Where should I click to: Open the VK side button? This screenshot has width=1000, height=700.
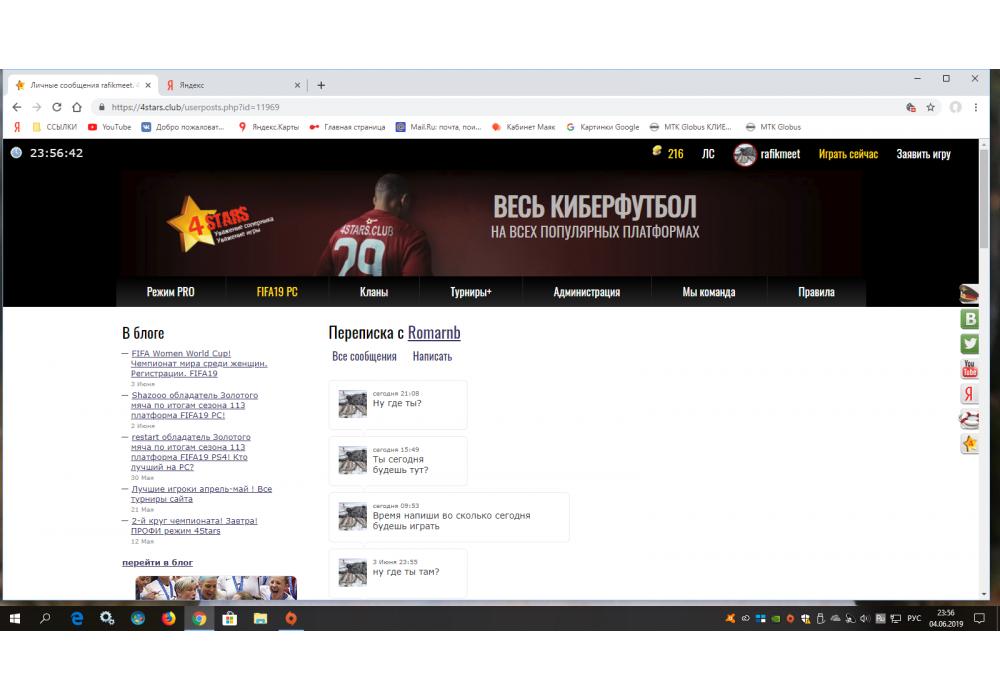969,319
